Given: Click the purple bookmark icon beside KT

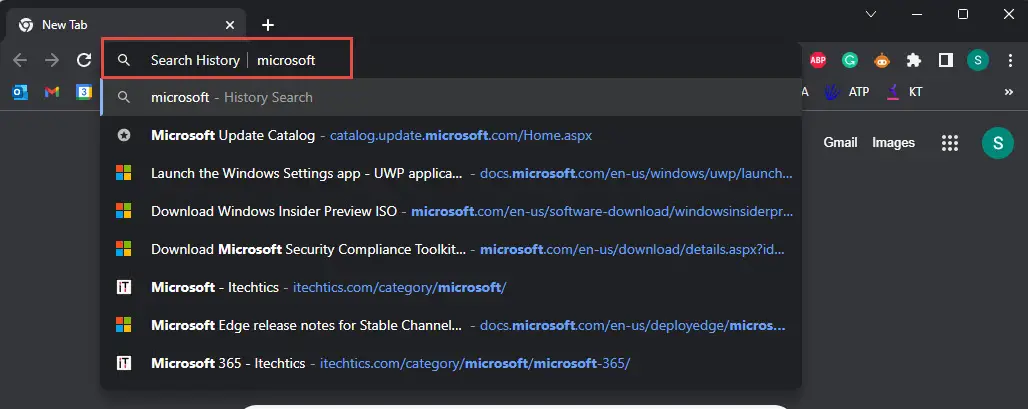Looking at the screenshot, I should (x=892, y=92).
